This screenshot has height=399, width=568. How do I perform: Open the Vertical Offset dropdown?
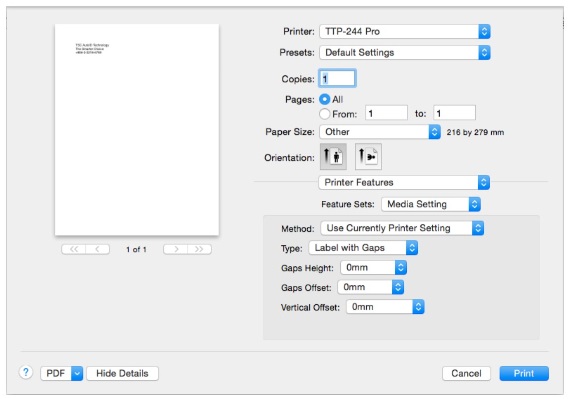385,307
